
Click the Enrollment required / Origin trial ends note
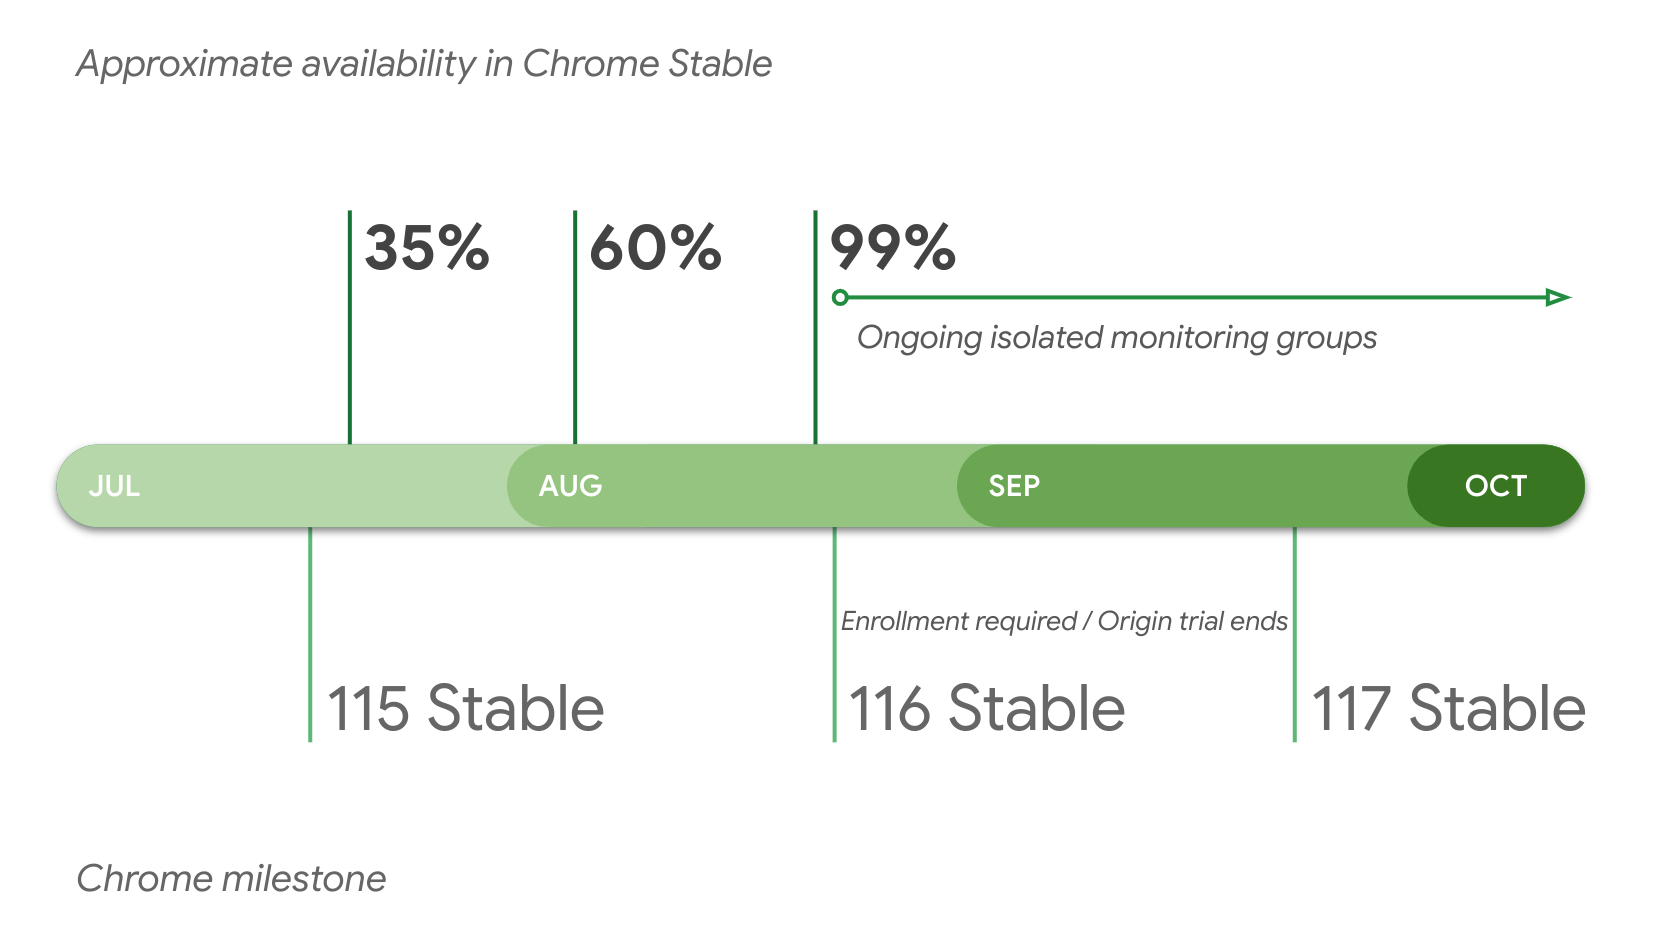tap(1064, 621)
